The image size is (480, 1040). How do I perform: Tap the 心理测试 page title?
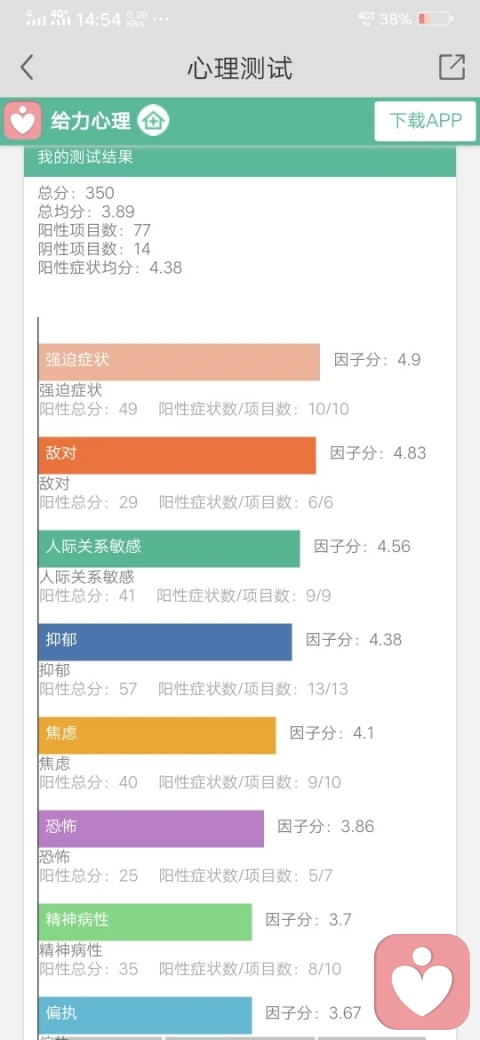[239, 68]
